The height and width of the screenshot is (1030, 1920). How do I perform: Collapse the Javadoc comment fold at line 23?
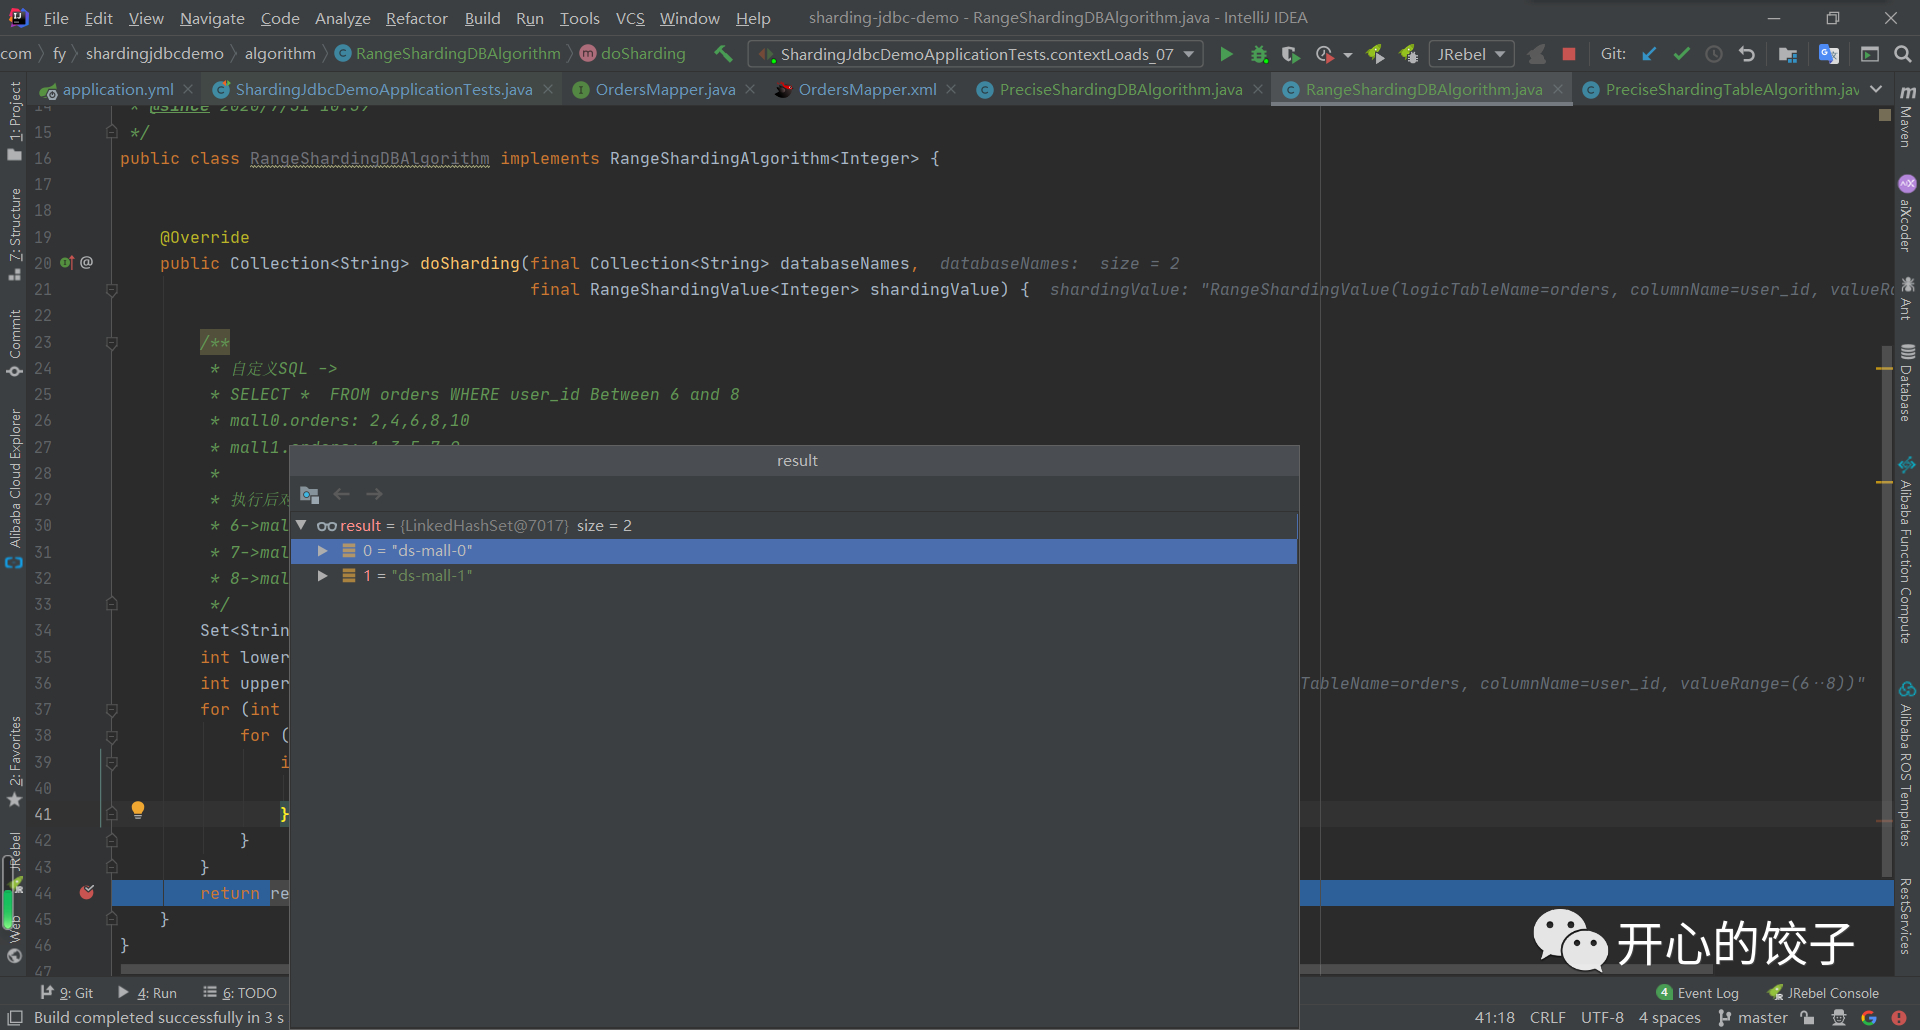point(112,342)
